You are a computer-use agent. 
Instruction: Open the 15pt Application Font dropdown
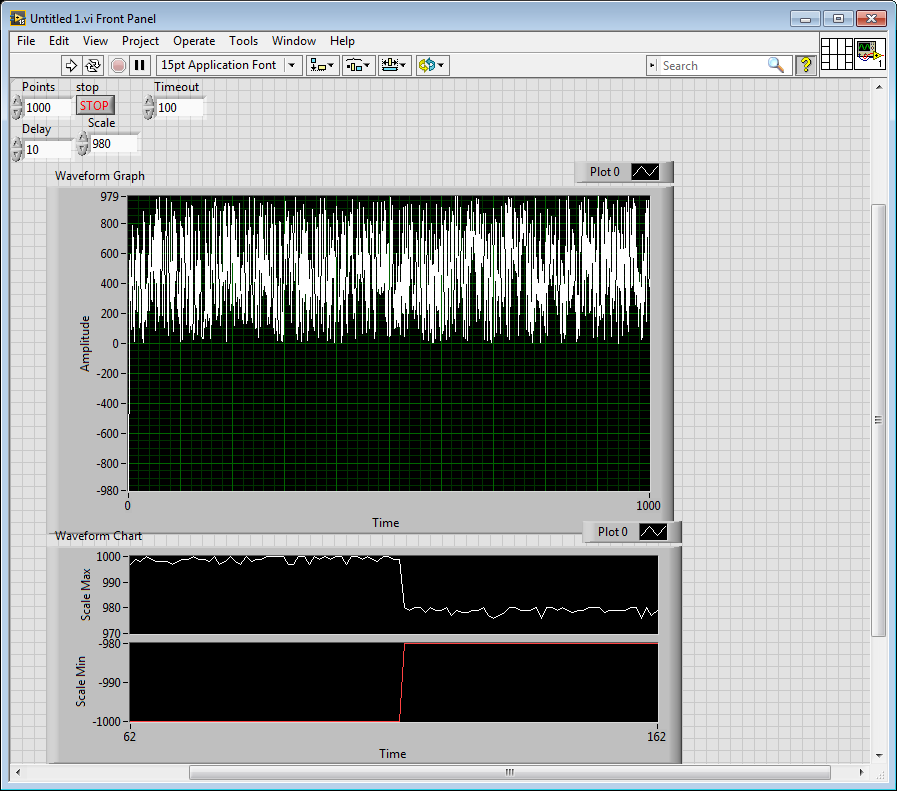(x=229, y=65)
